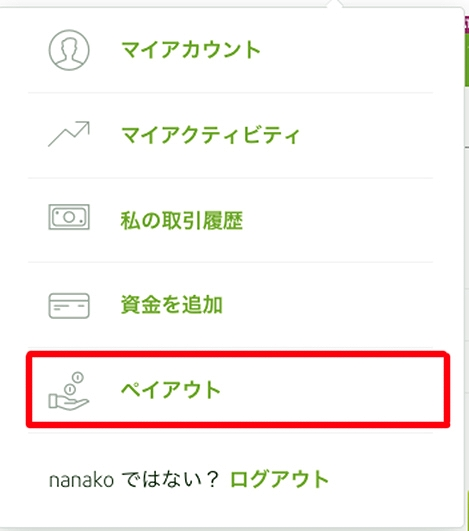The height and width of the screenshot is (531, 469).
Task: Click the rising trend arrow icon
Action: point(69,134)
